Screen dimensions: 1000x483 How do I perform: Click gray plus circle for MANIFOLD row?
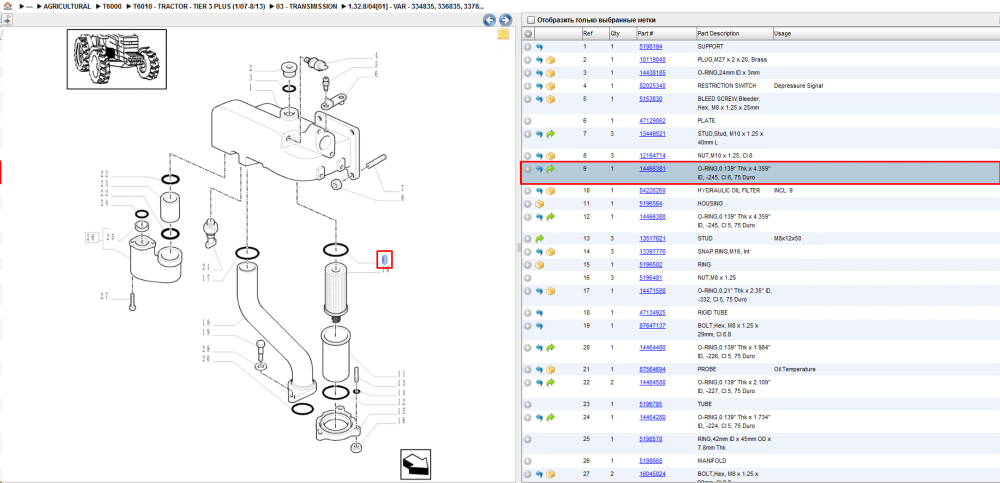[528, 461]
